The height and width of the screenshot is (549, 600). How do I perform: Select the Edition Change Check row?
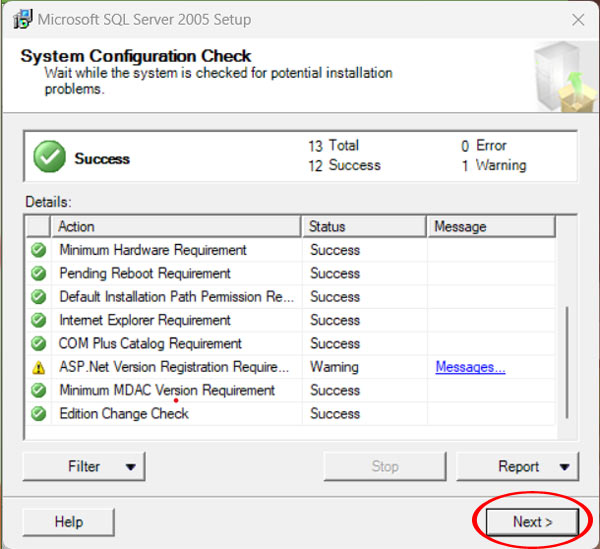click(x=291, y=414)
